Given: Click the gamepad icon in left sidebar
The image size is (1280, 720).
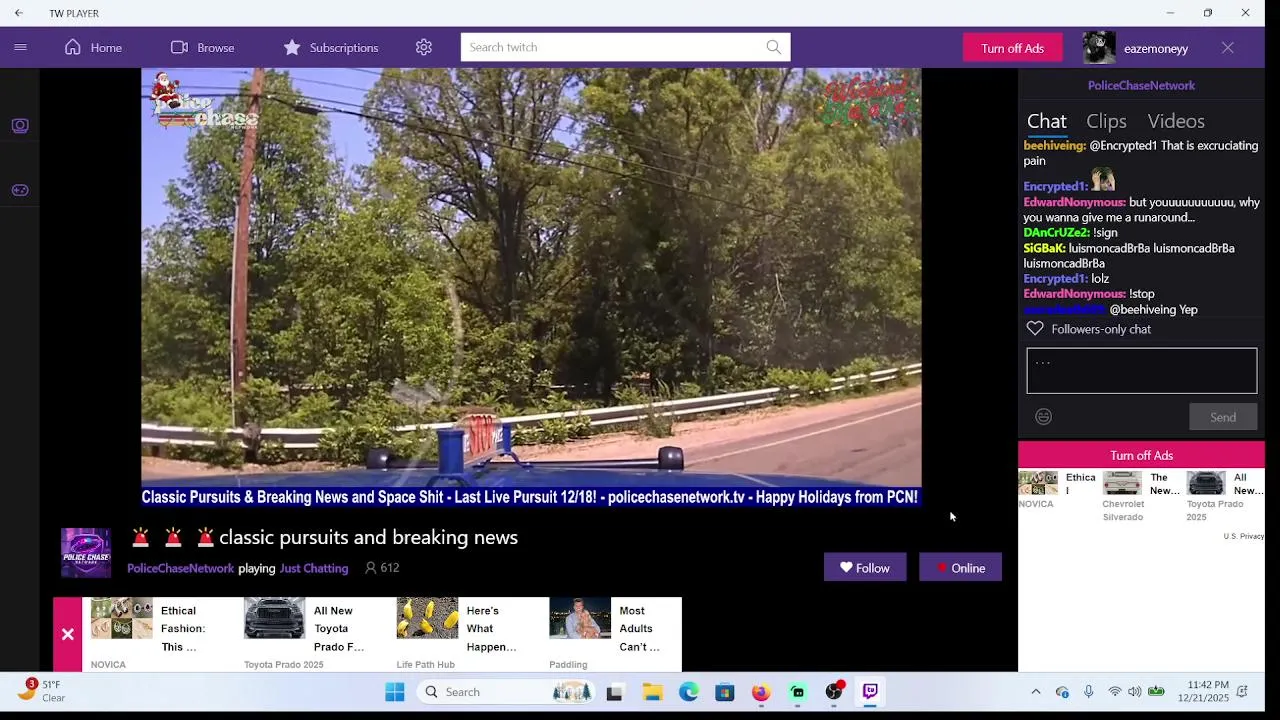Looking at the screenshot, I should [20, 190].
